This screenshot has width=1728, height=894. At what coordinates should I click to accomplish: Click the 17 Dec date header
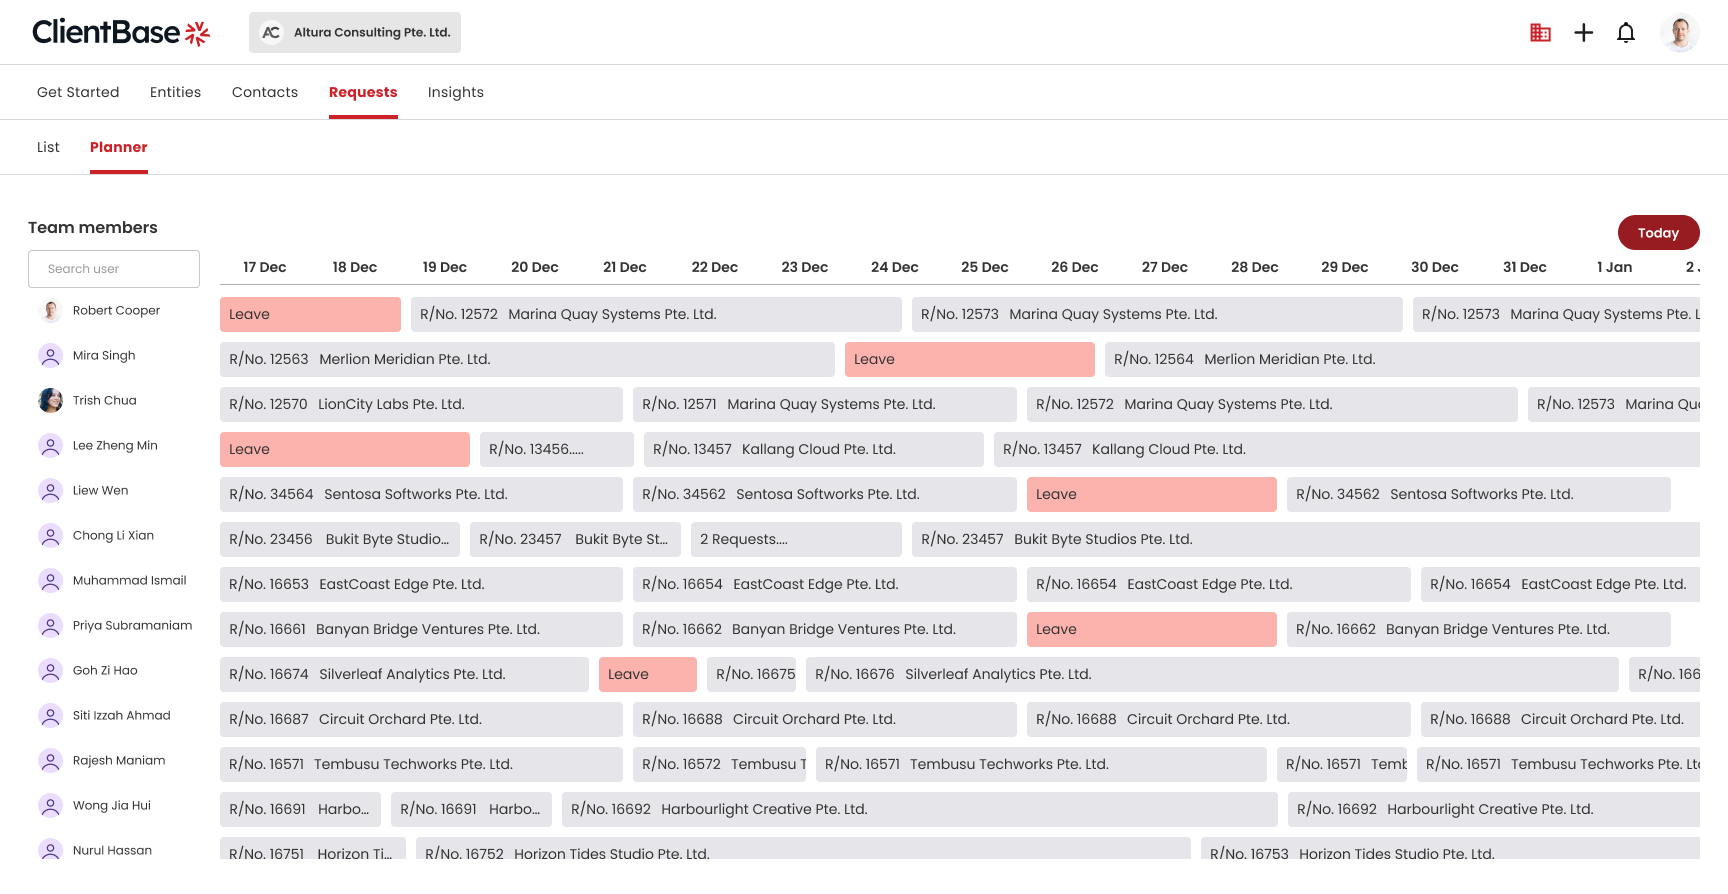265,267
